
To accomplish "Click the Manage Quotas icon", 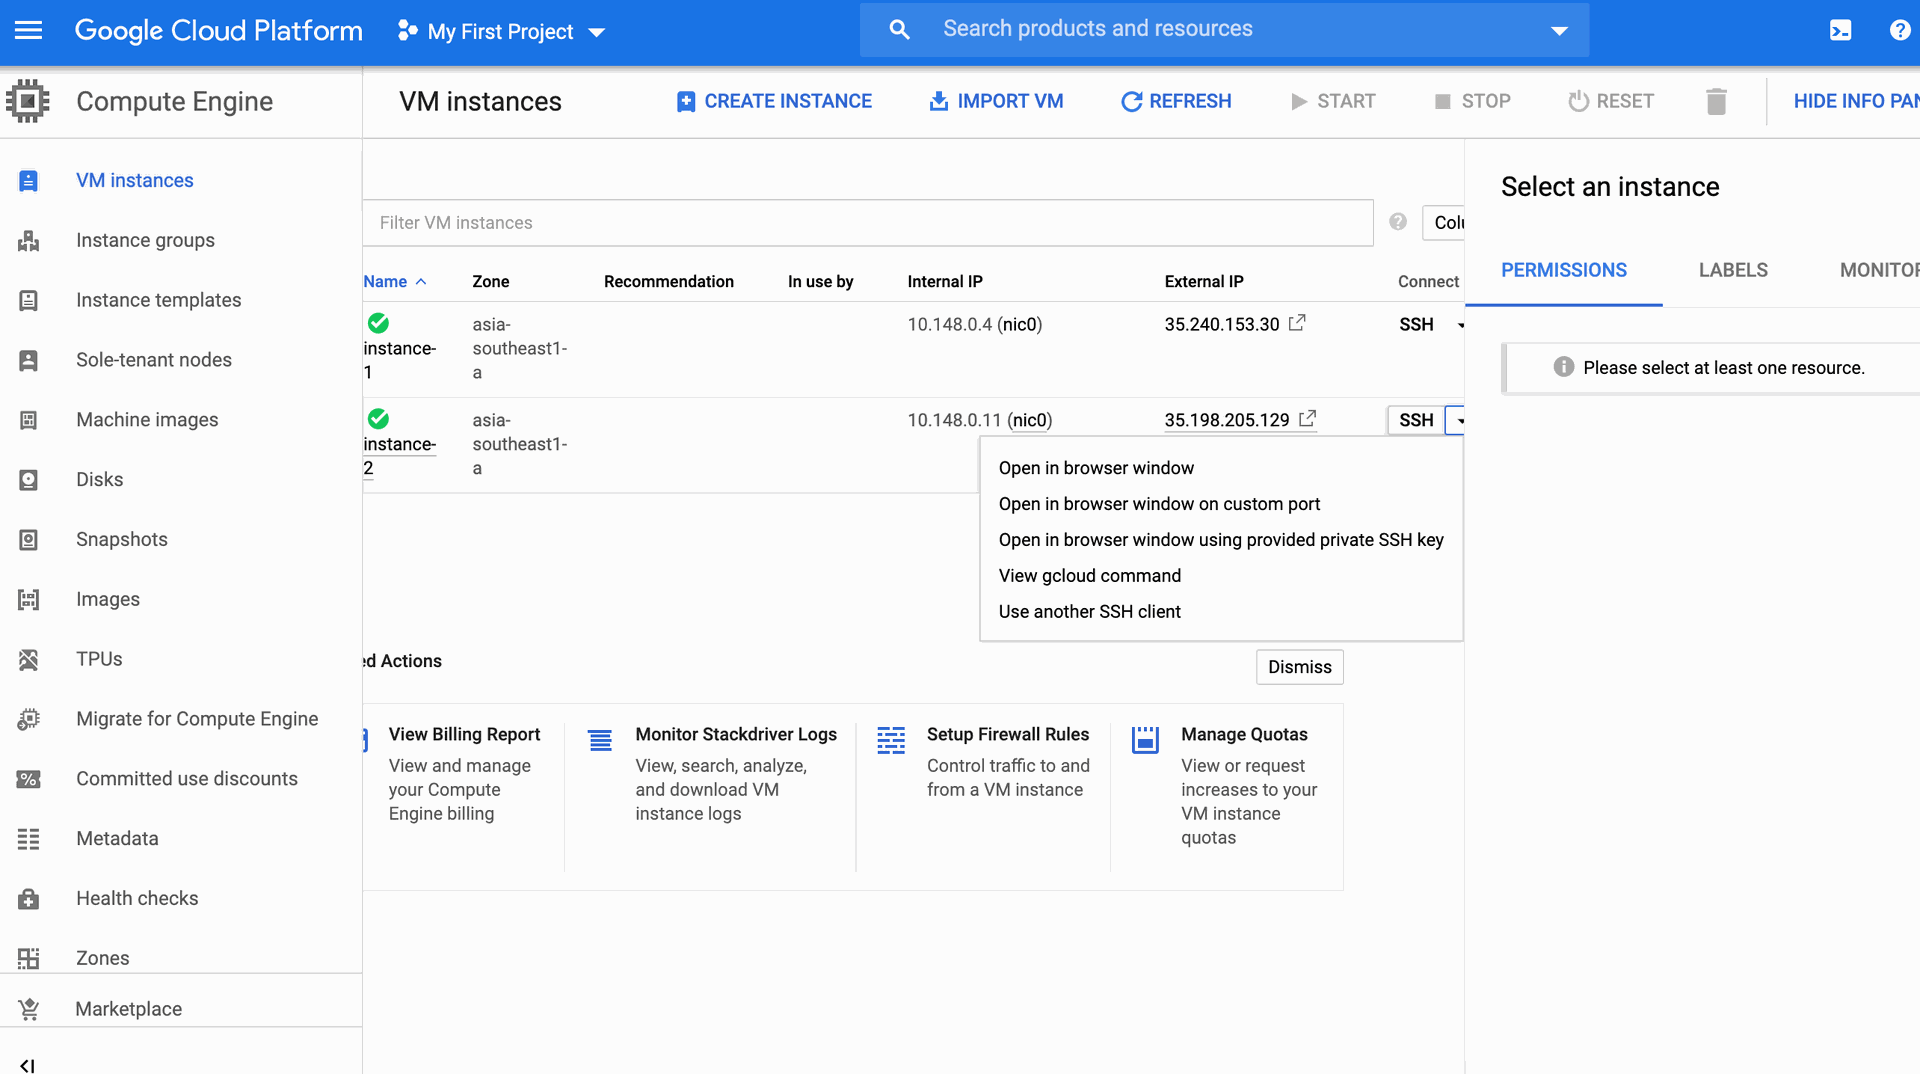I will point(1145,740).
